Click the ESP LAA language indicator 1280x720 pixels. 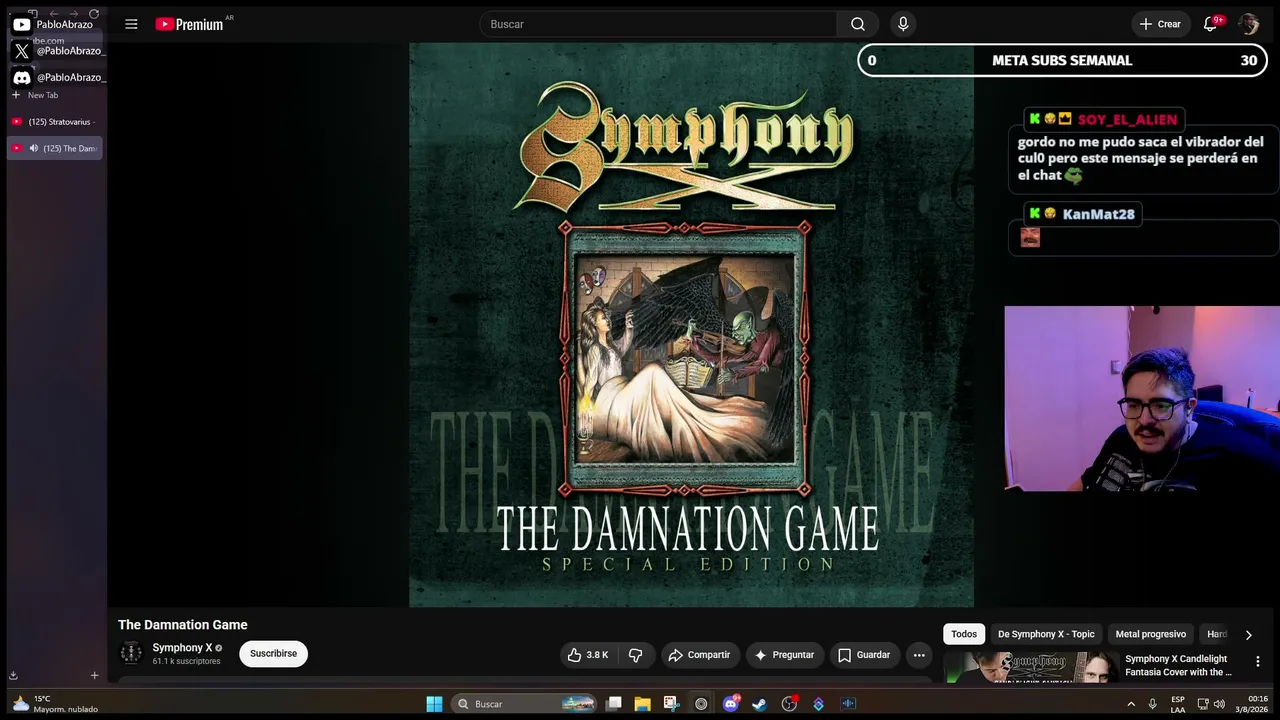[1178, 704]
